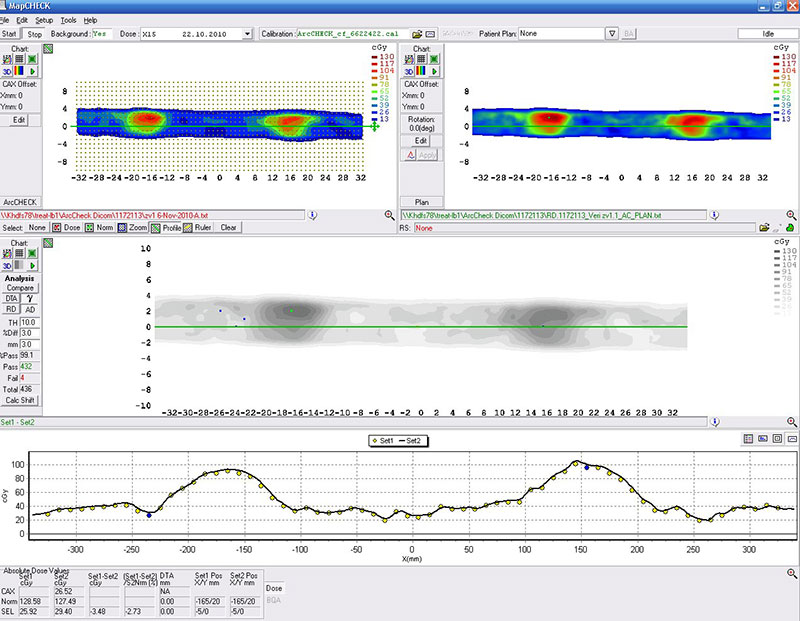Click the green detector icon in the ArcCHECK measured panel

point(32,59)
